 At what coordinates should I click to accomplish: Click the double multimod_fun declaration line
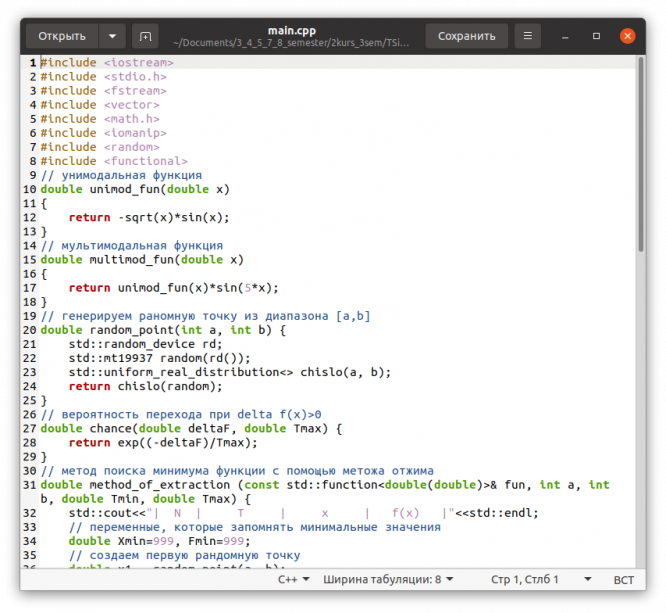pyautogui.click(x=141, y=259)
